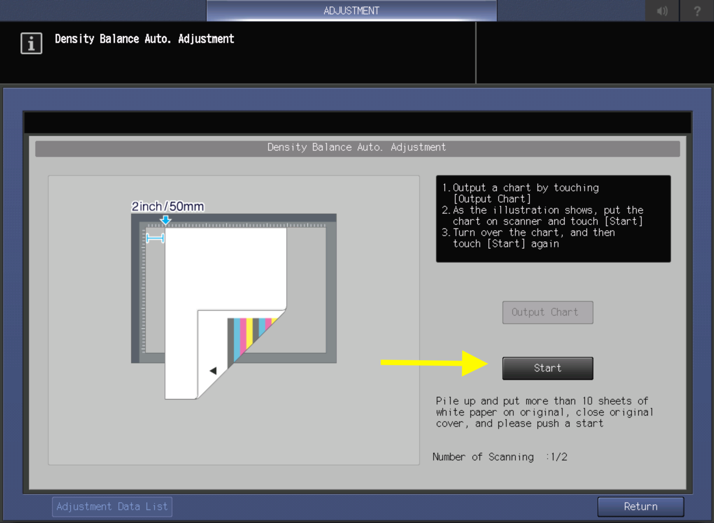
Task: Click the Return button
Action: click(640, 506)
